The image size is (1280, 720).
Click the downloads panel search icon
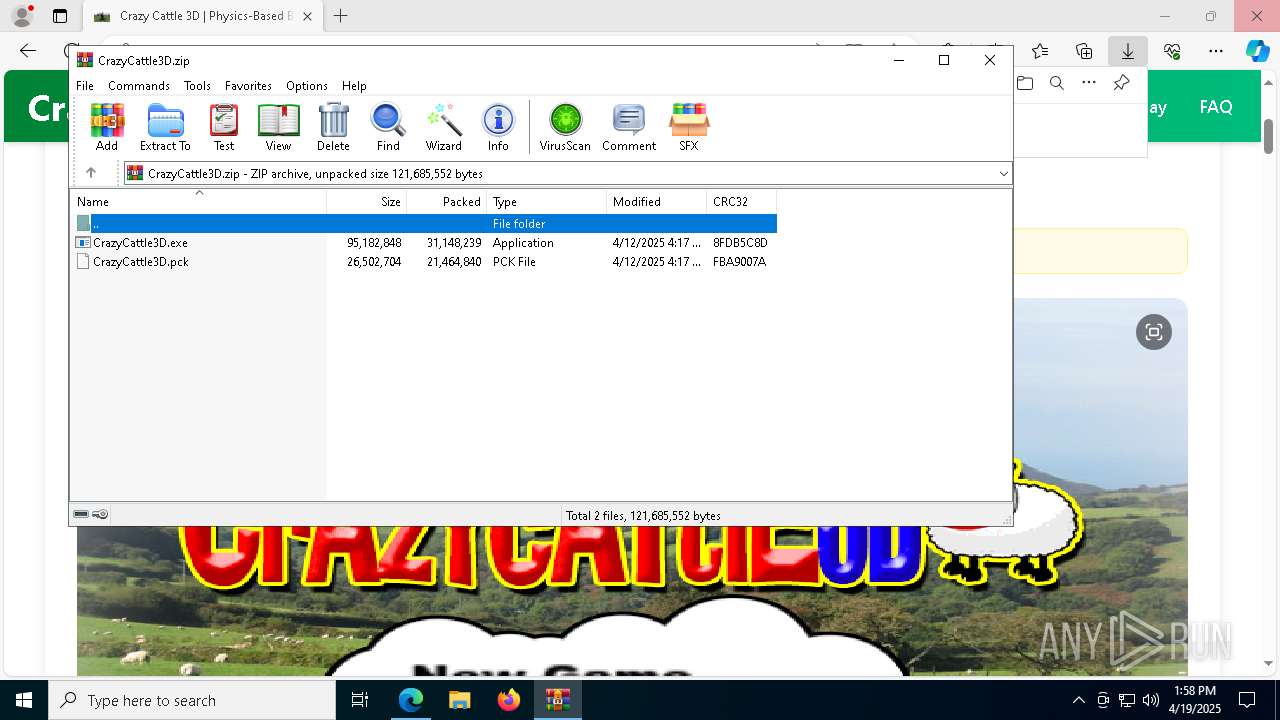click(x=1057, y=83)
